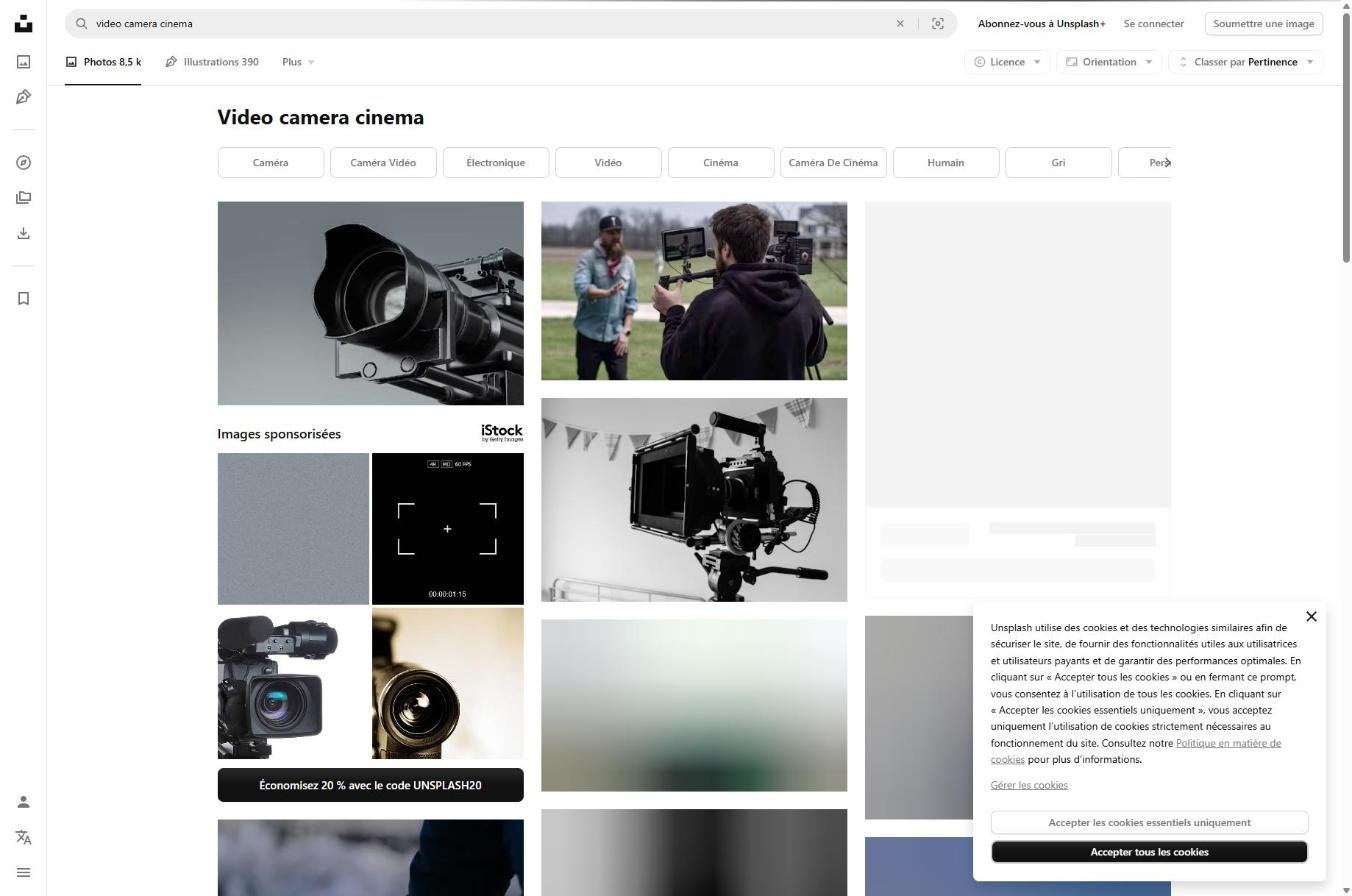Image resolution: width=1352 pixels, height=896 pixels.
Task: Open the hamburger menu at bottom left
Action: [23, 873]
